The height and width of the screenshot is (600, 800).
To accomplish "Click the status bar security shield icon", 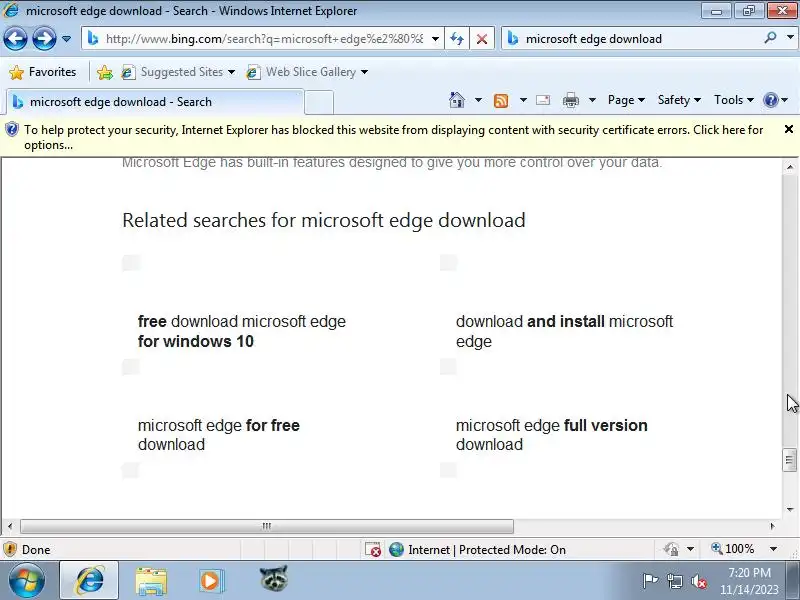I will [10, 549].
